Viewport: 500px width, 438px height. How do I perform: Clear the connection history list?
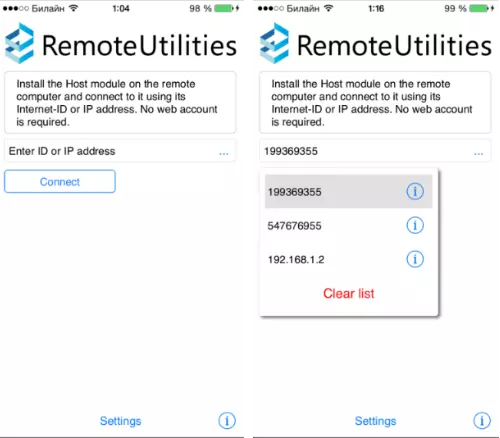[x=349, y=294]
